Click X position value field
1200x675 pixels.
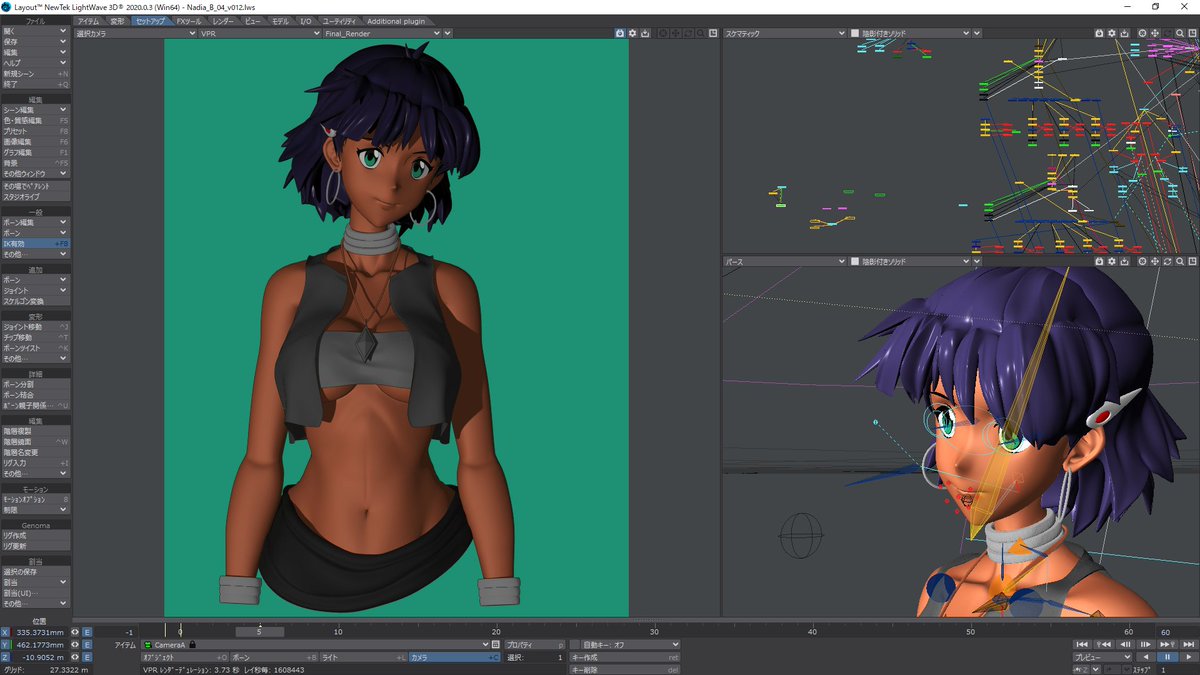pos(40,632)
